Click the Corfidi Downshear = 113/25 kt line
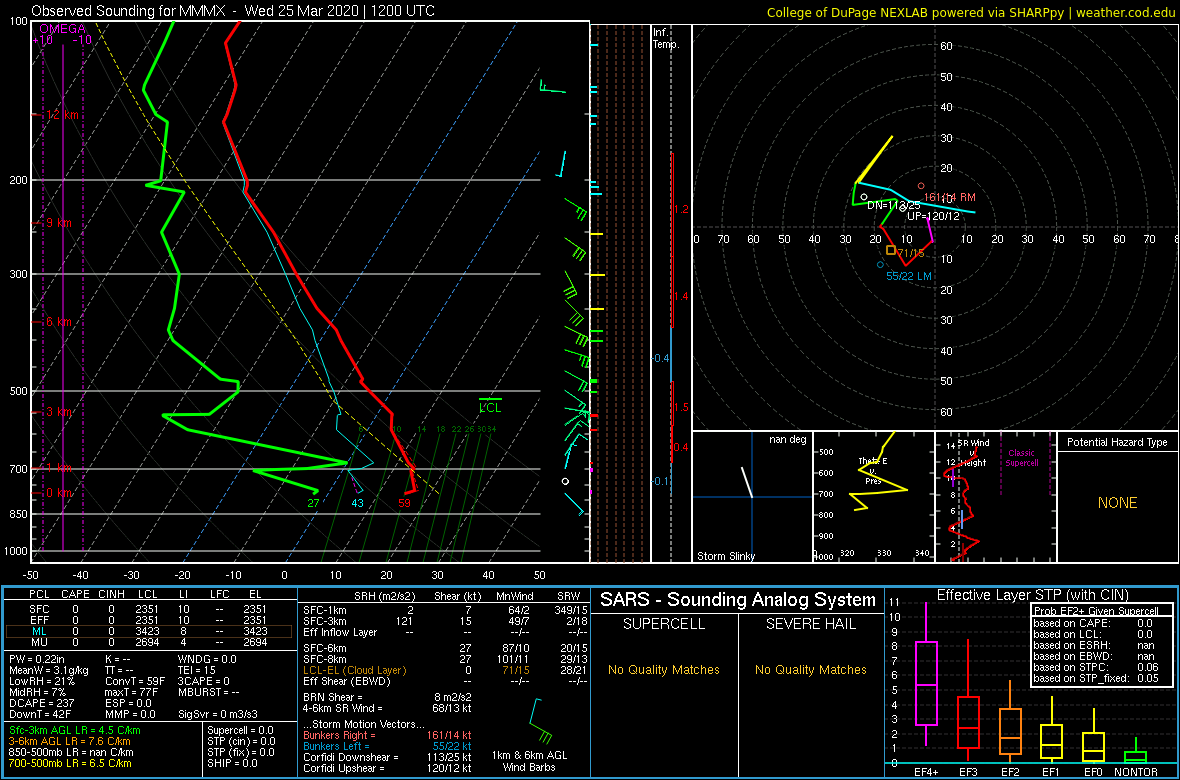 coord(388,757)
